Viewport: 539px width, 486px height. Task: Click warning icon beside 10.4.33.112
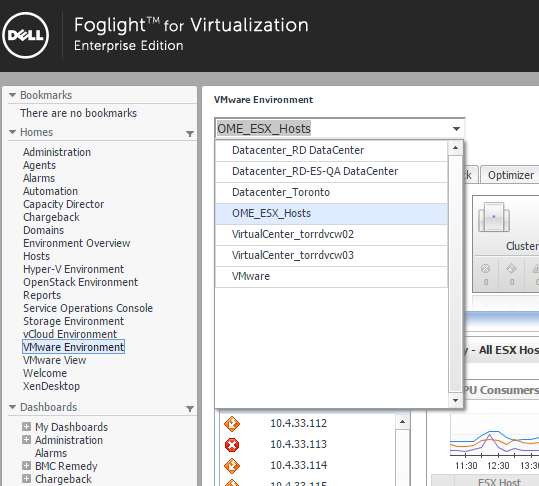click(x=232, y=423)
